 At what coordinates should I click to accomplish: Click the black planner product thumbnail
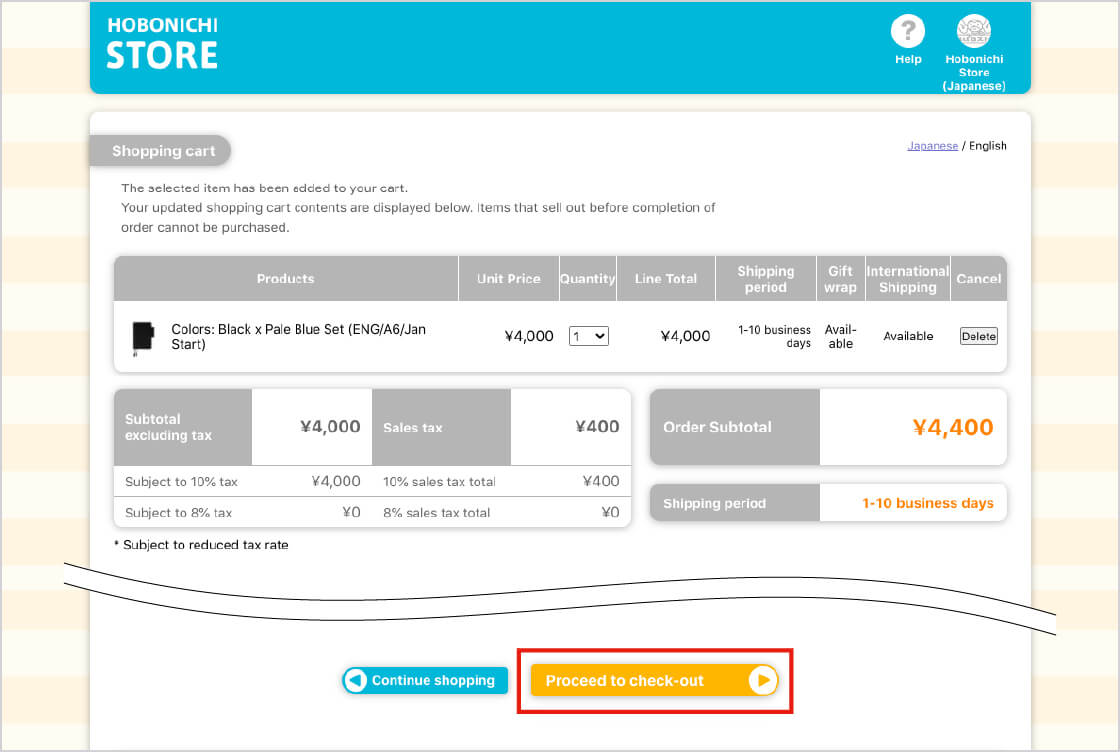pos(143,337)
